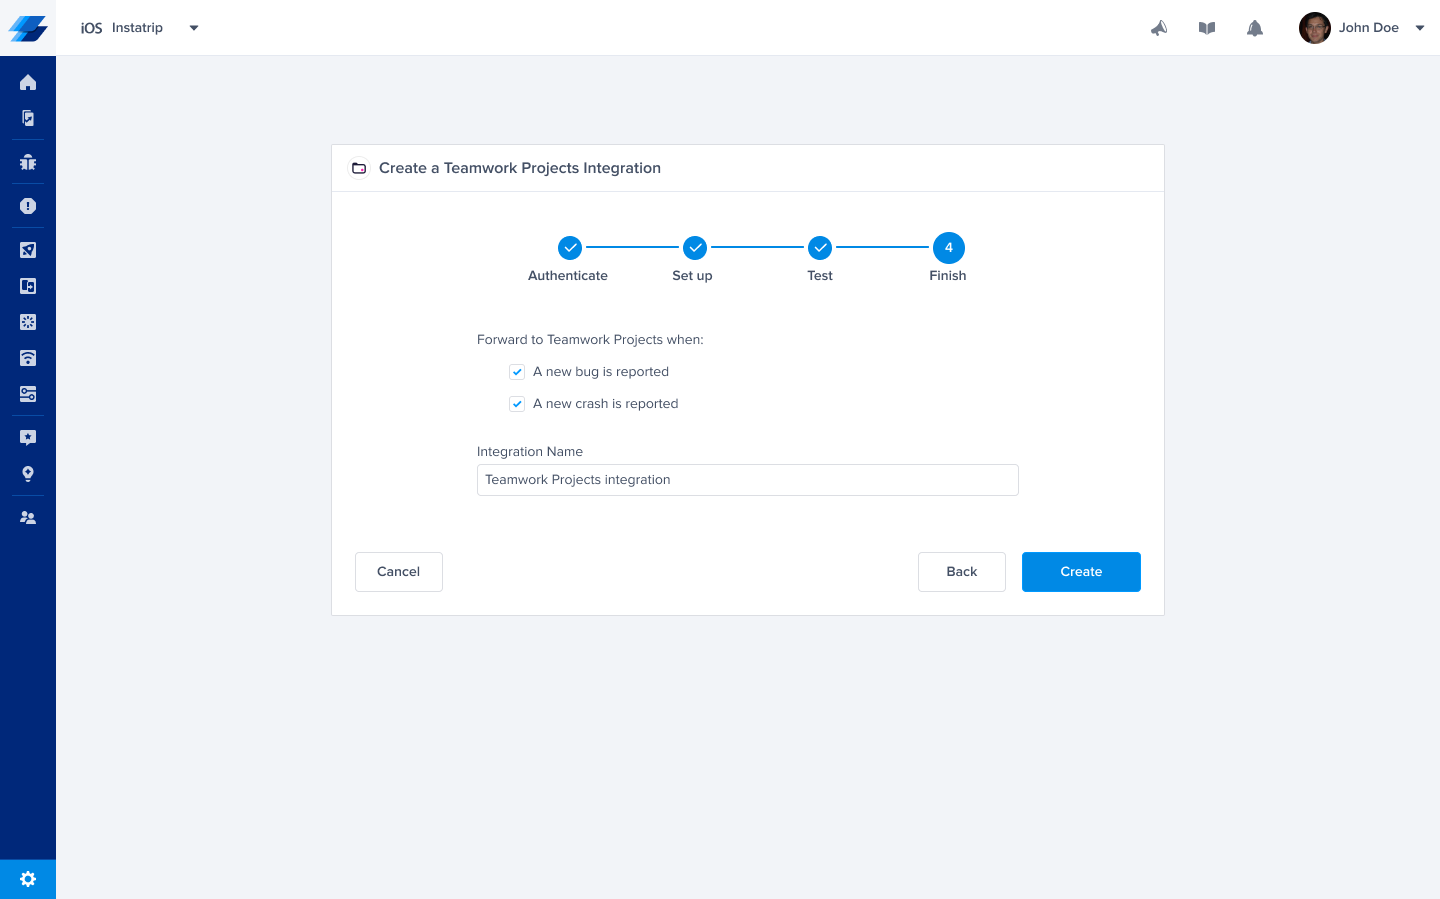Click the Teamwork Projects folder icon
The image size is (1440, 899).
coord(359,168)
